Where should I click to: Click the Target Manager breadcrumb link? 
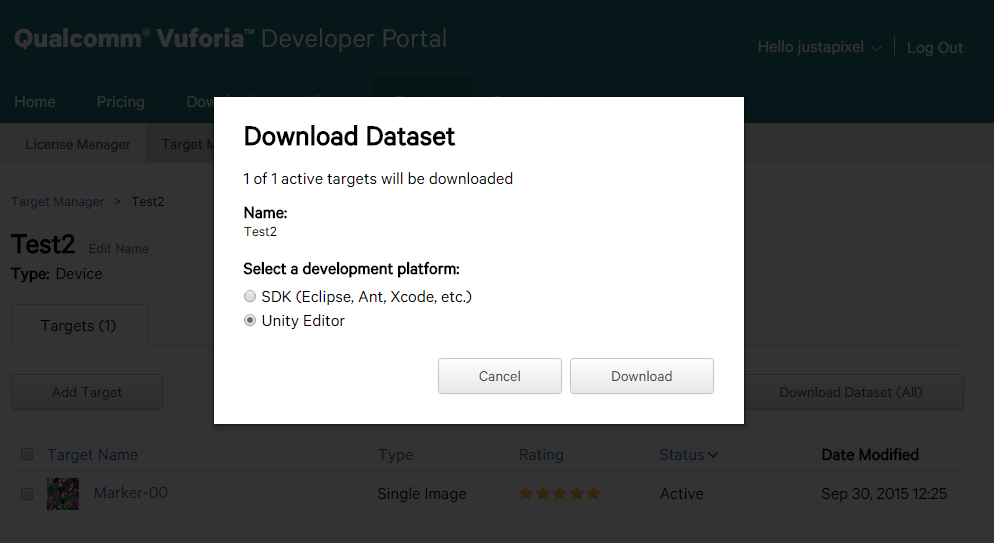tap(58, 202)
